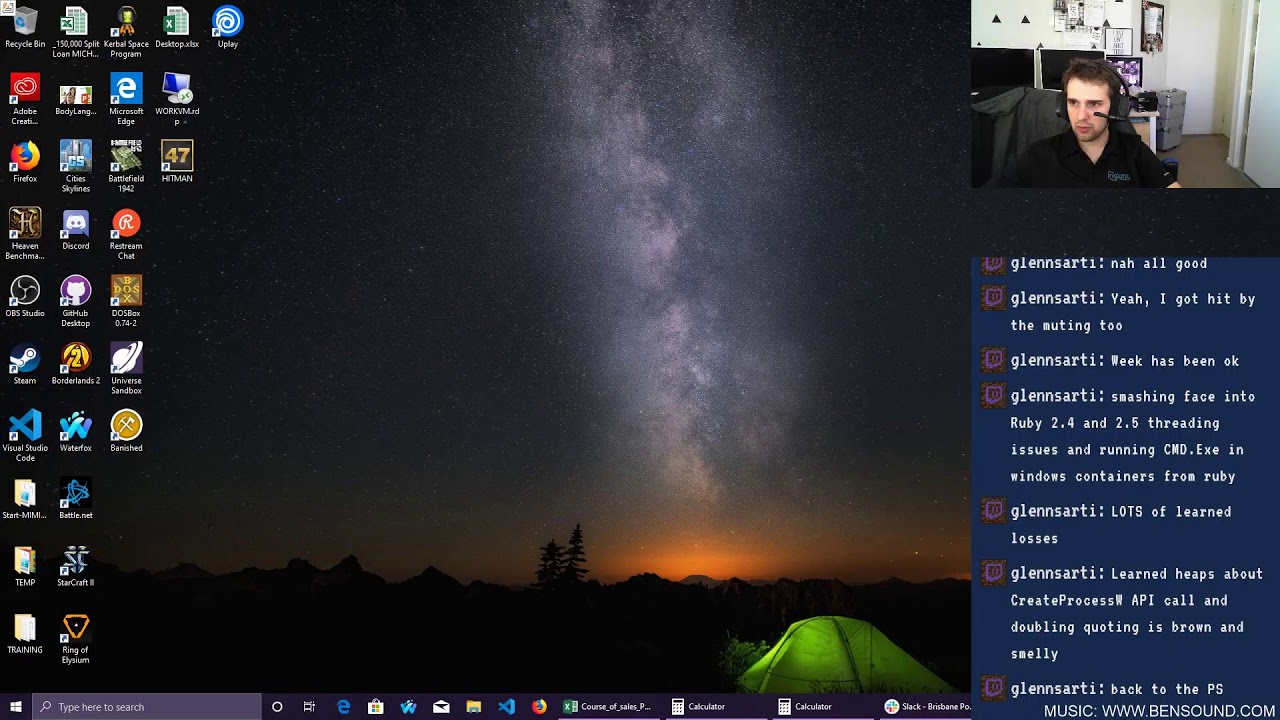The width and height of the screenshot is (1280, 720).
Task: Launch Cities Skylines desktop shortcut
Action: tap(76, 167)
